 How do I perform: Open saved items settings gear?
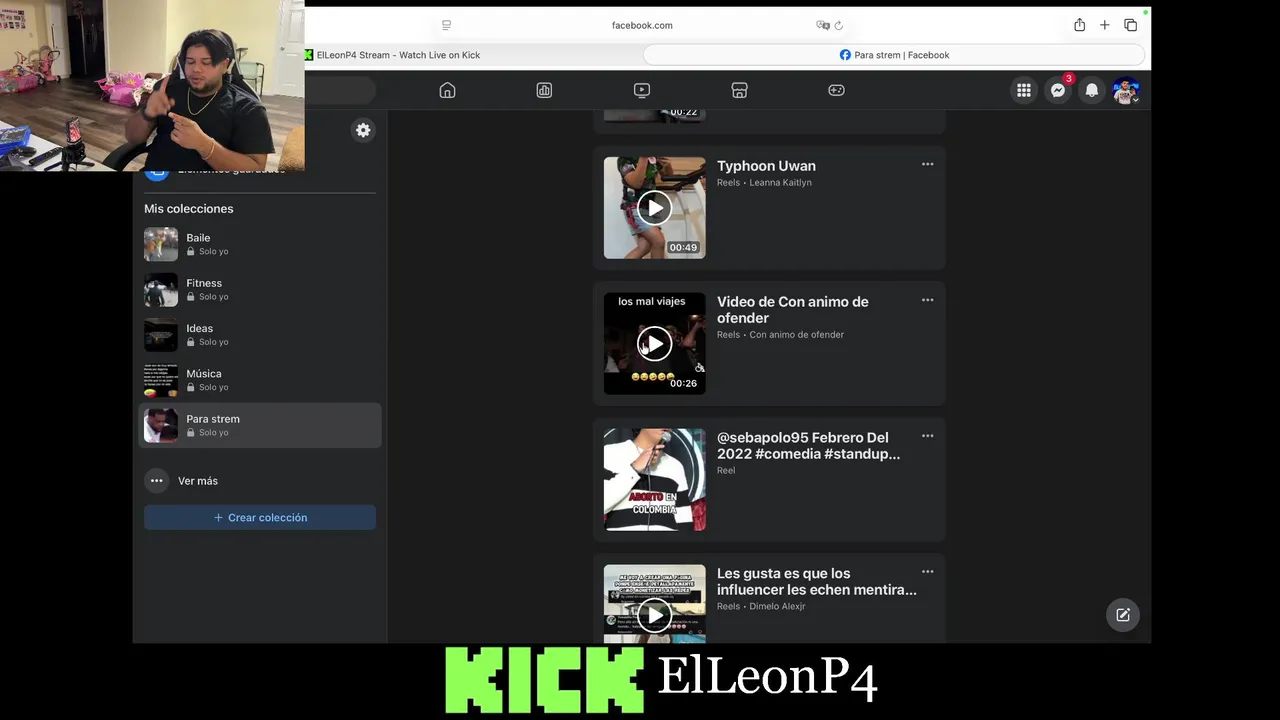pos(363,130)
